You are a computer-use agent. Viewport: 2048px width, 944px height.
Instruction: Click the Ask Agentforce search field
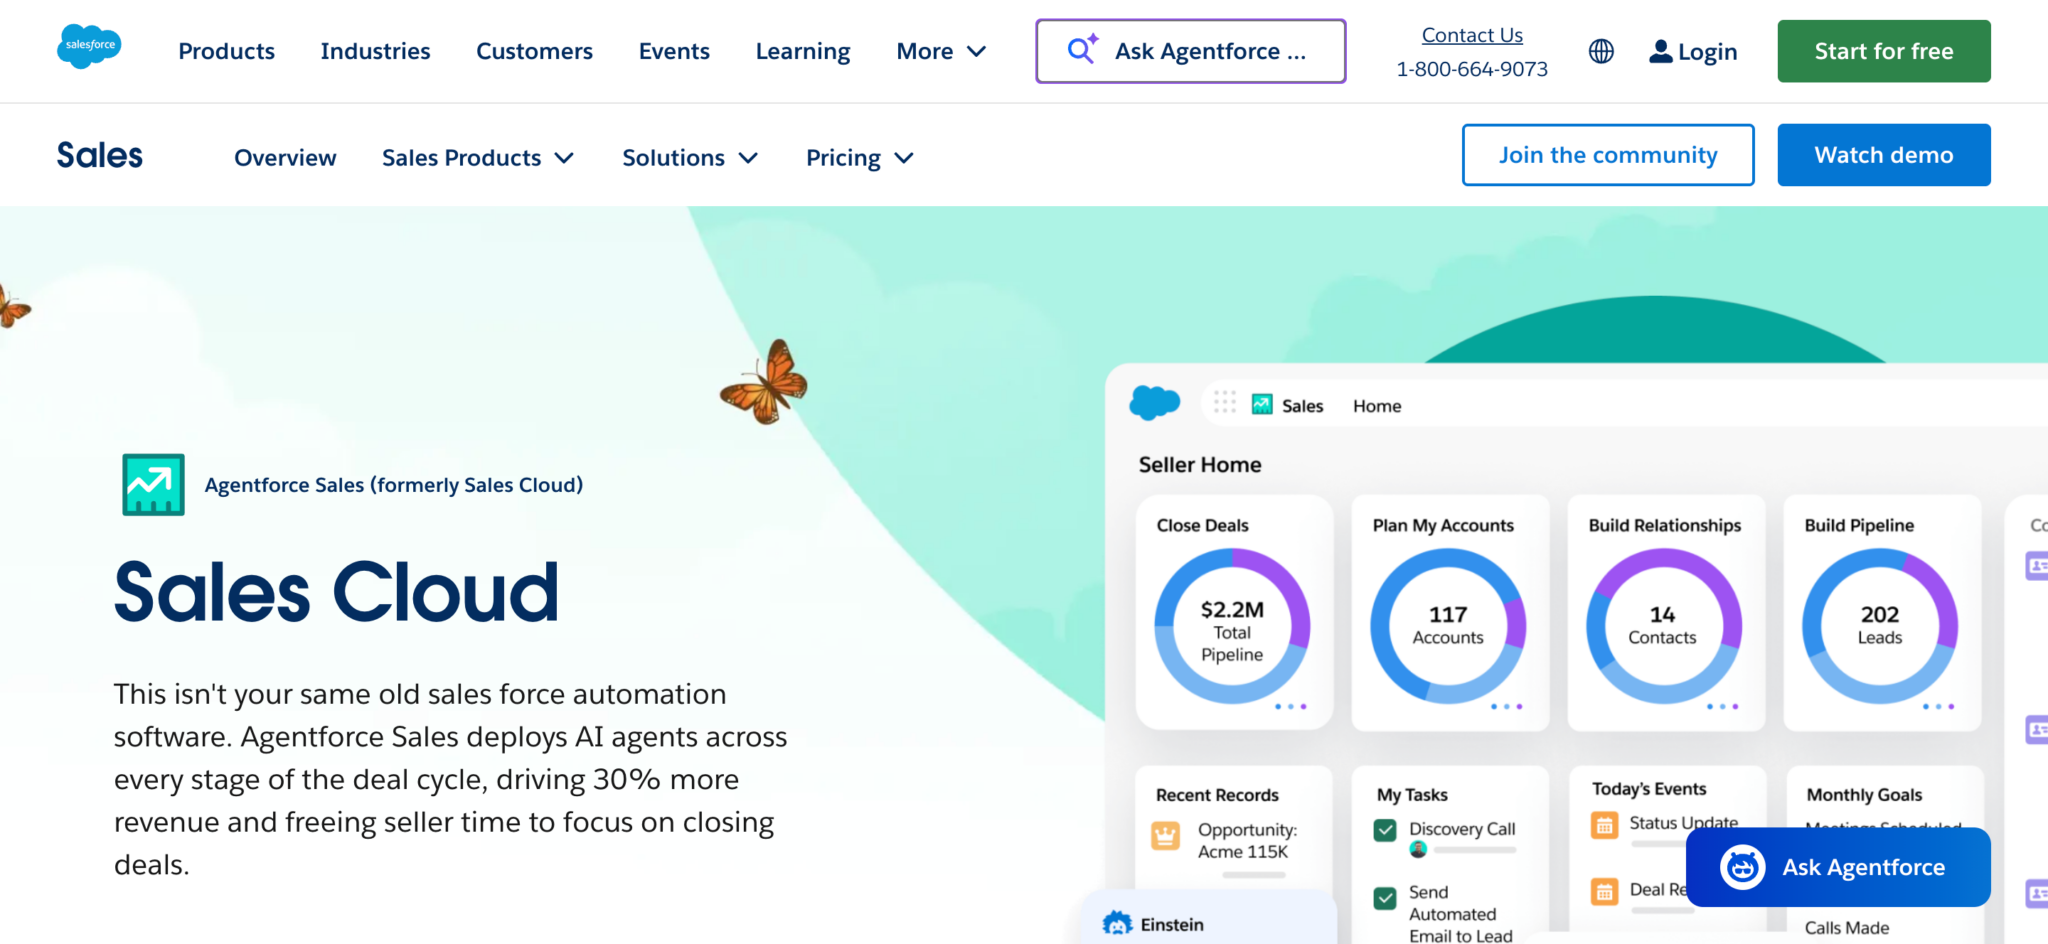pos(1191,51)
